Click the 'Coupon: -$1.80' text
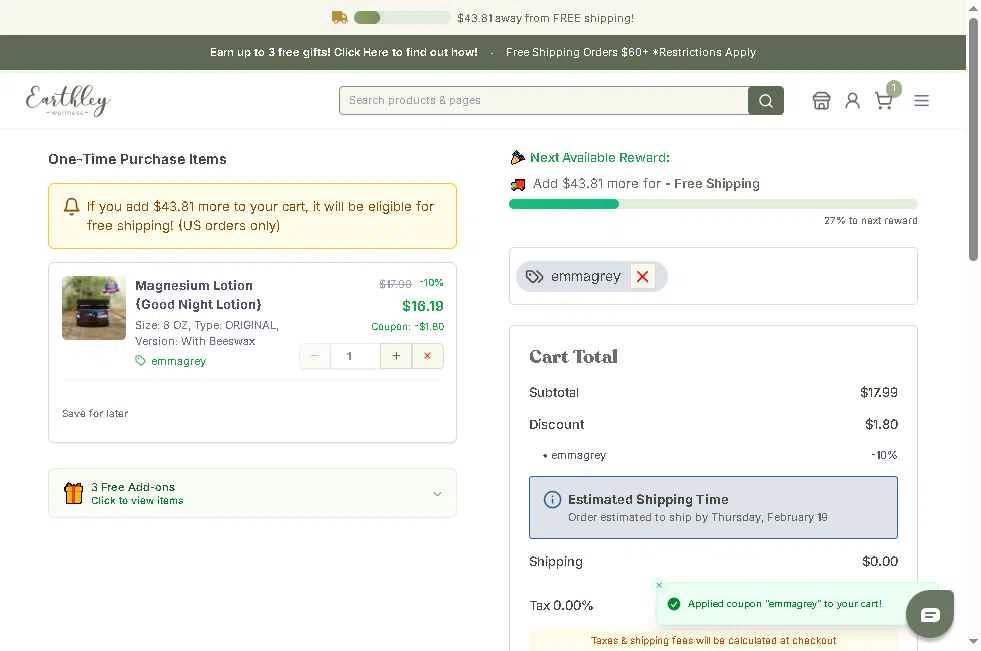This screenshot has width=981, height=651. tap(407, 326)
